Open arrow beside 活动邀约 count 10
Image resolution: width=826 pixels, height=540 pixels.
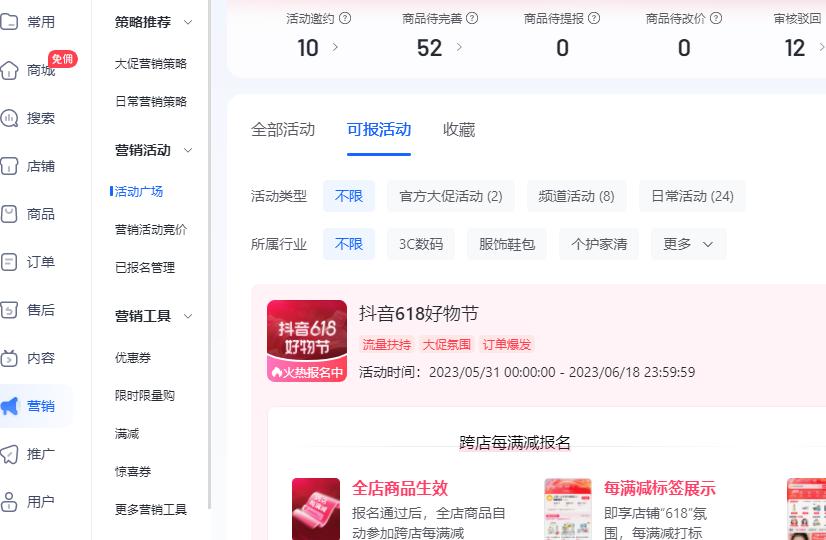click(335, 47)
